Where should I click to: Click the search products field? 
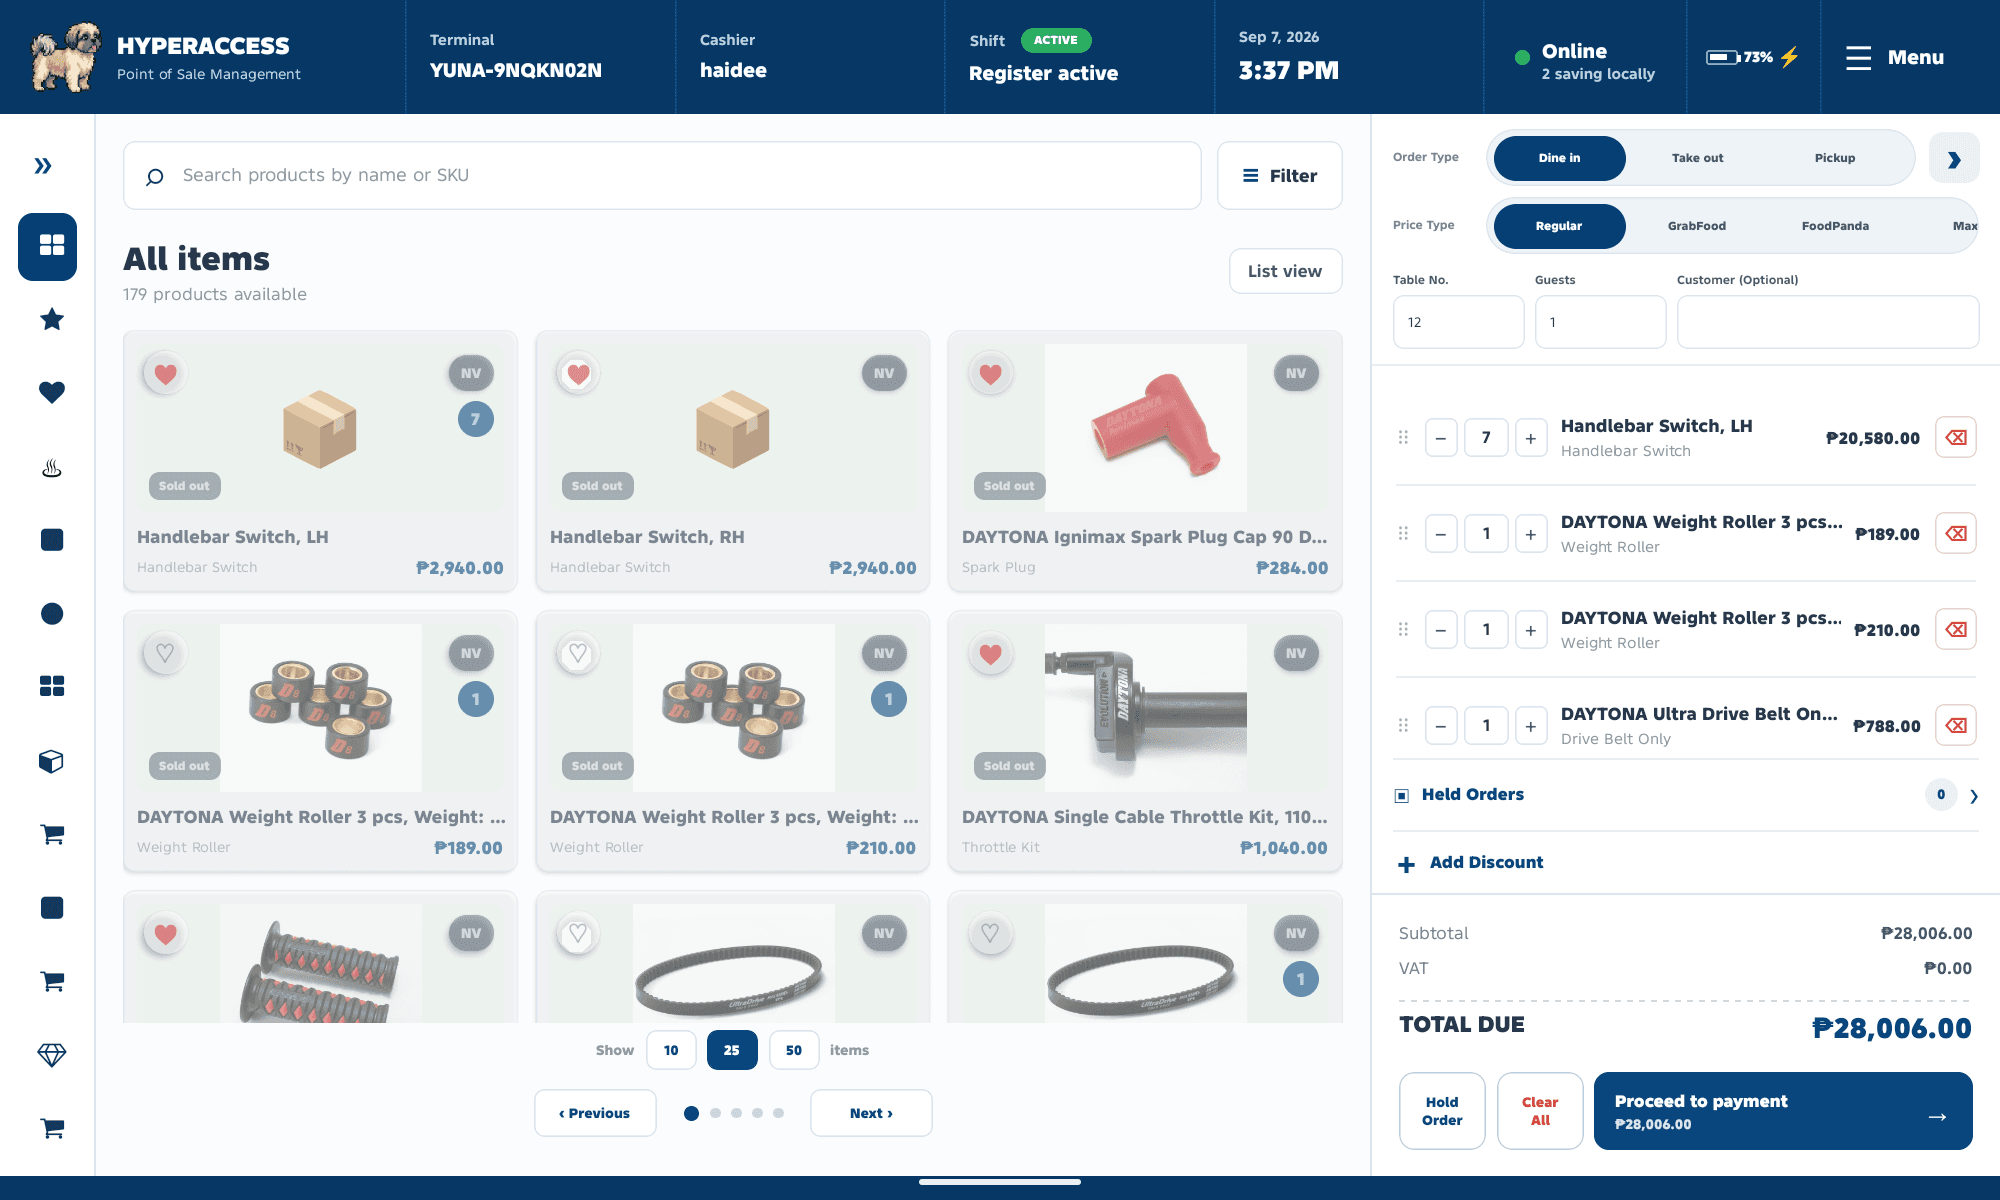click(662, 176)
